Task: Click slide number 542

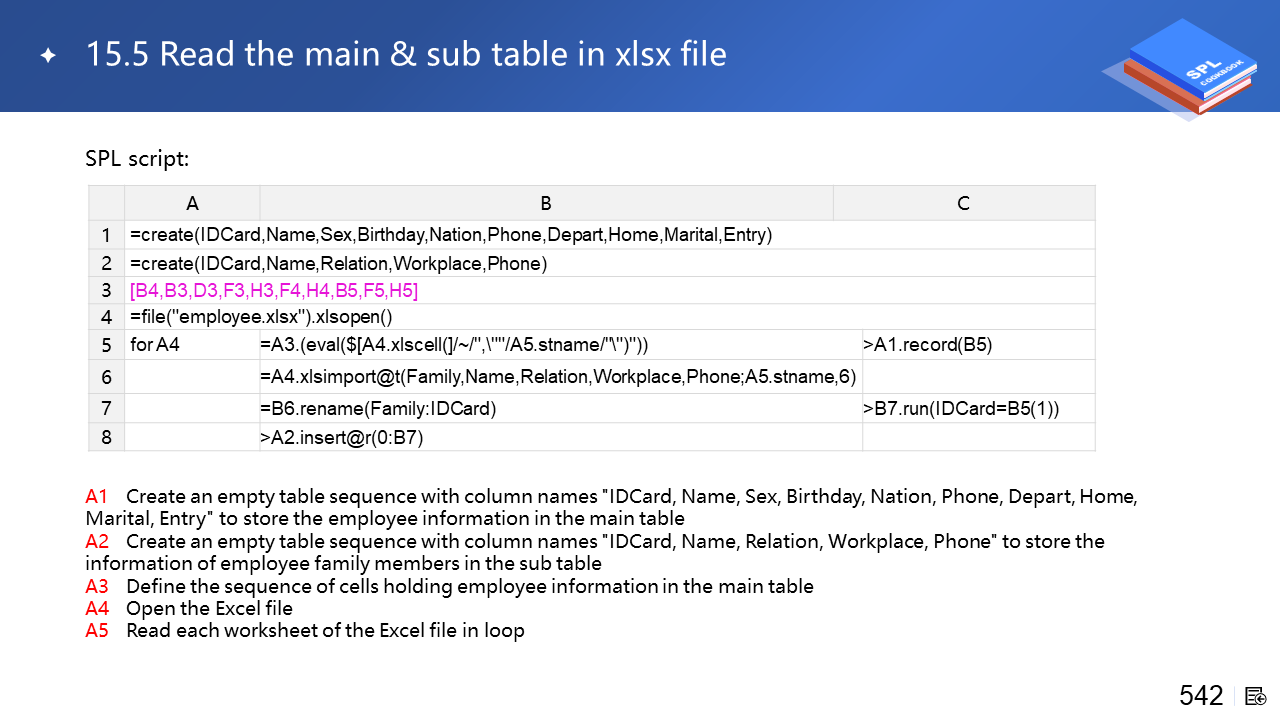Action: click(x=1200, y=696)
